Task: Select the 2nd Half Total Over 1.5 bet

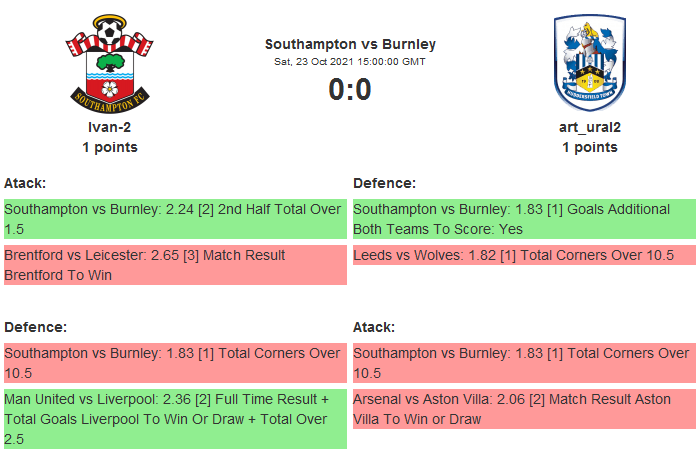Action: 175,219
